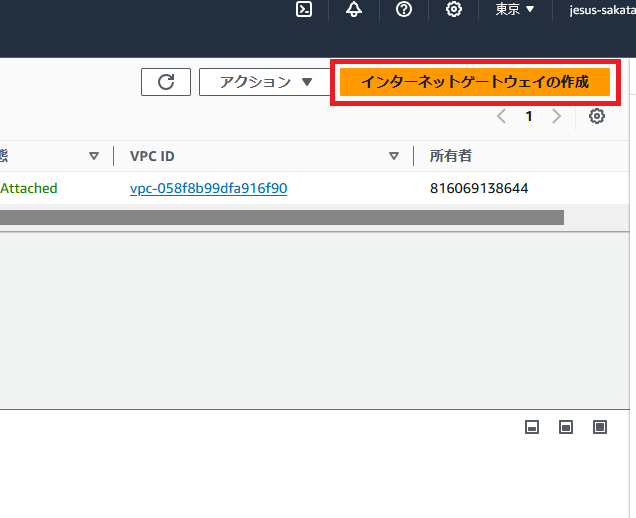Open table preferences gear icon

click(x=597, y=116)
